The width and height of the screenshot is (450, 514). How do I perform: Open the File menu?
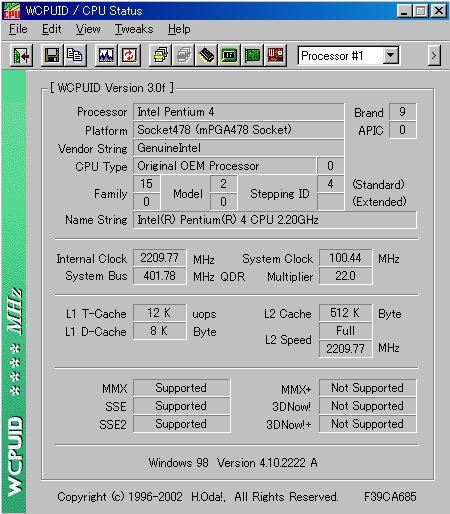tap(18, 29)
